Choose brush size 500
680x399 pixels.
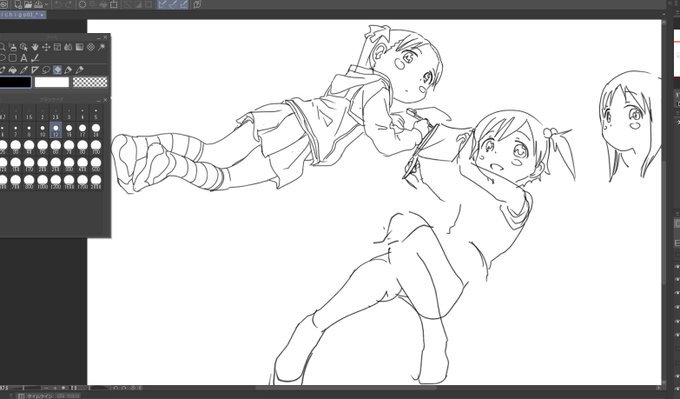point(96,165)
